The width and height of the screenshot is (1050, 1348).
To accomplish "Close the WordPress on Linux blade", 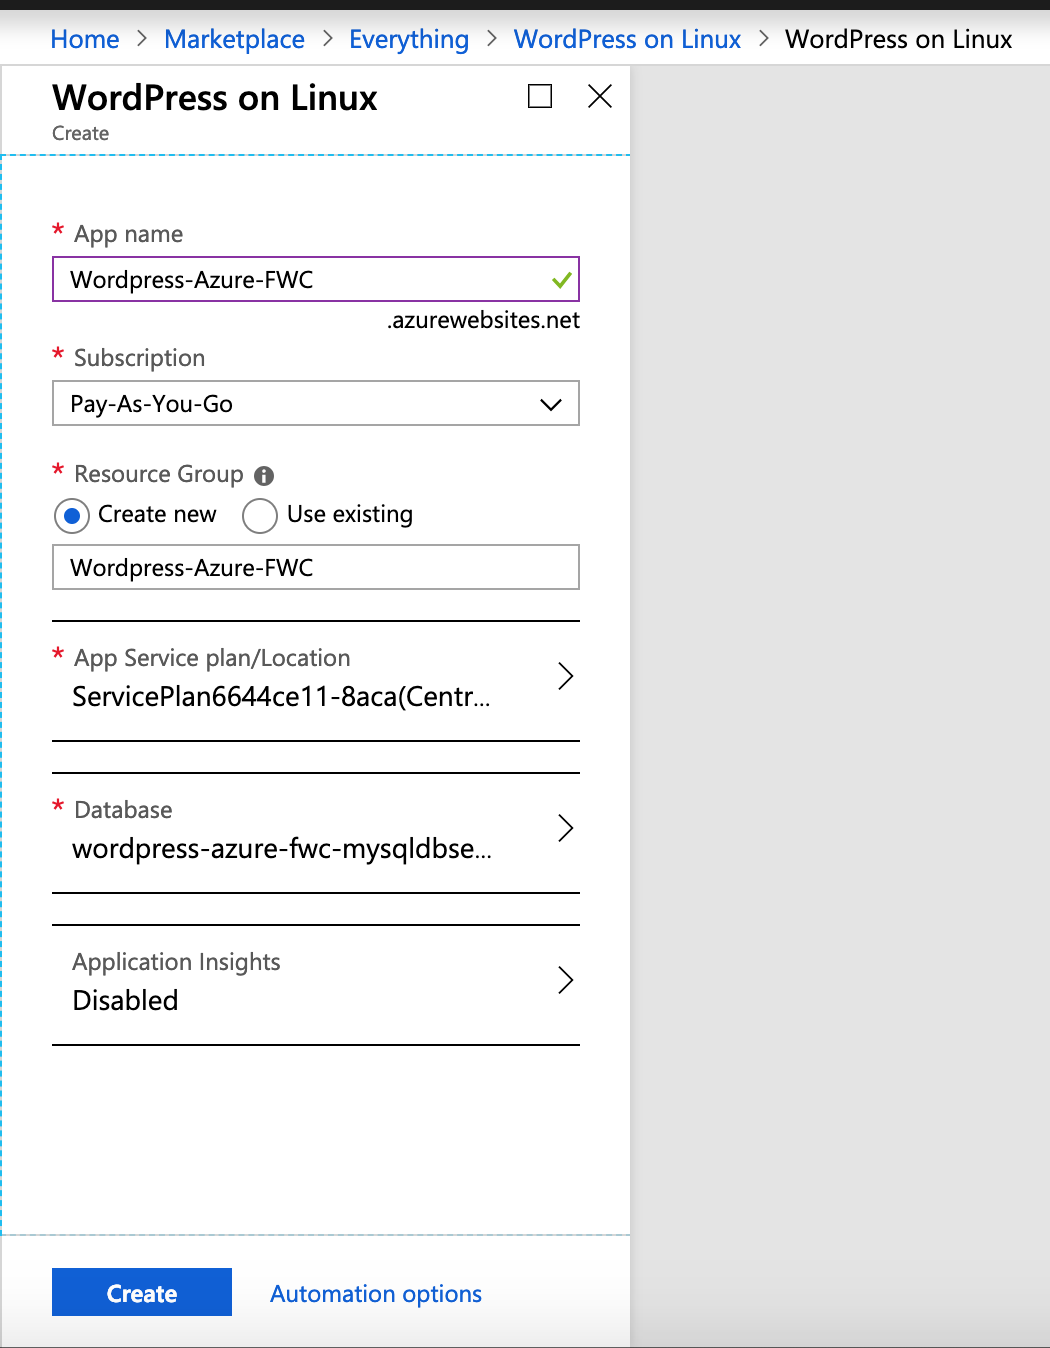I will coord(600,96).
